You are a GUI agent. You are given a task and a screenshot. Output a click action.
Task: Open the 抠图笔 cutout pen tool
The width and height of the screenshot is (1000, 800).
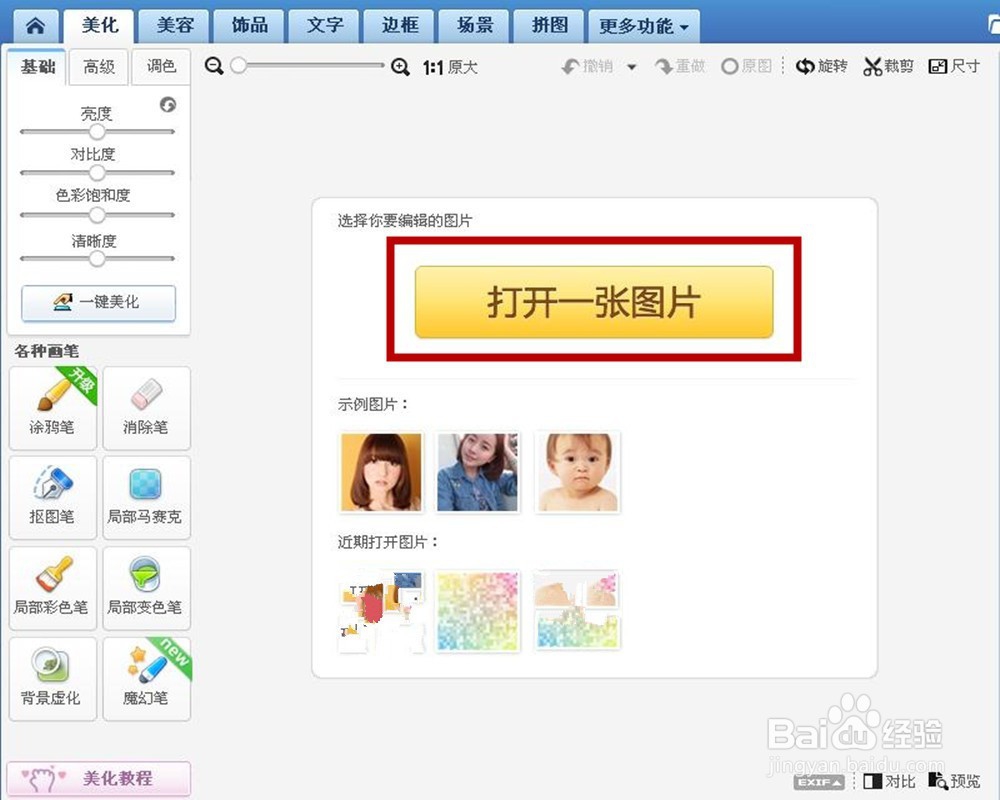[52, 498]
